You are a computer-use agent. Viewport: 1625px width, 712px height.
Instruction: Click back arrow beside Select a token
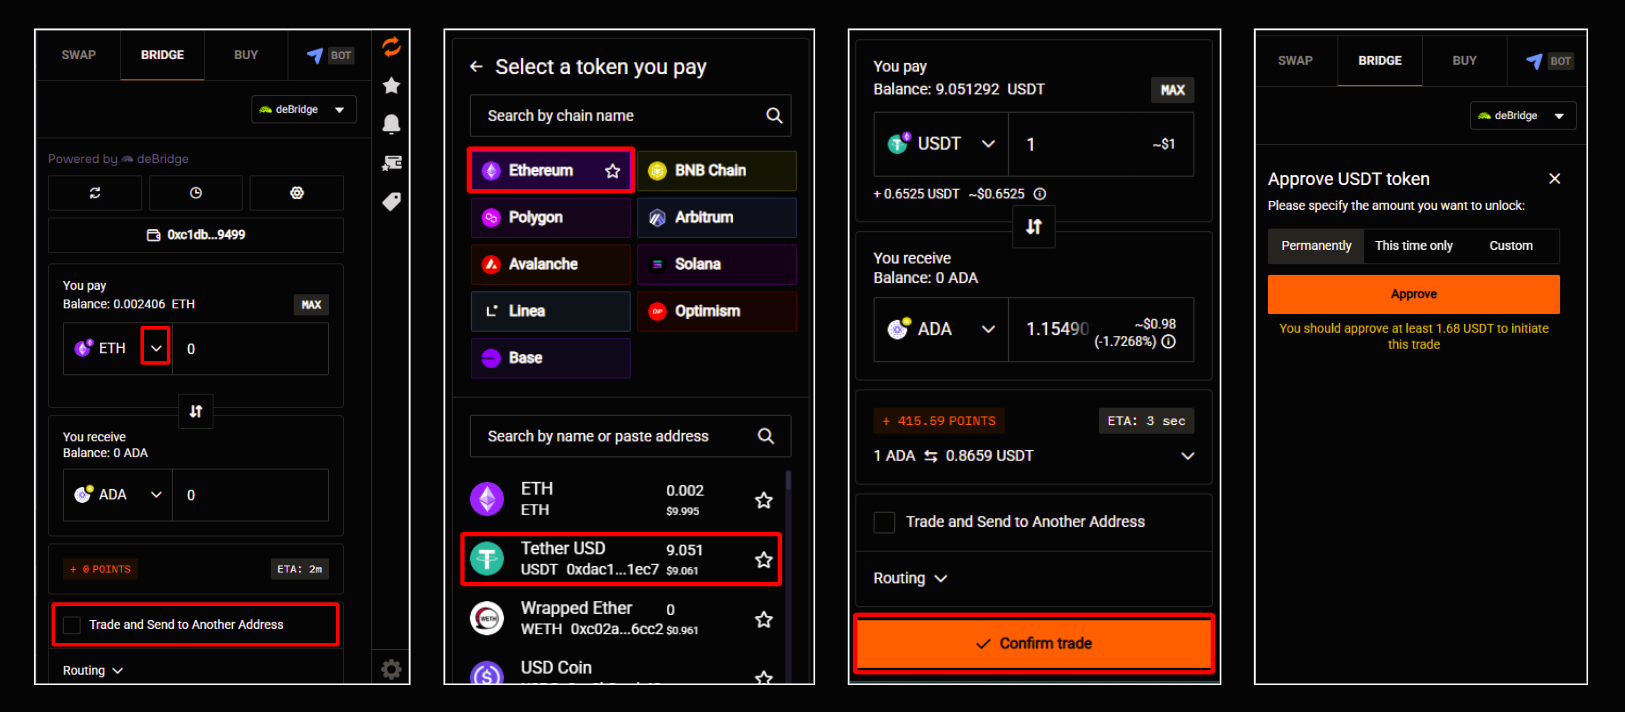(x=476, y=67)
